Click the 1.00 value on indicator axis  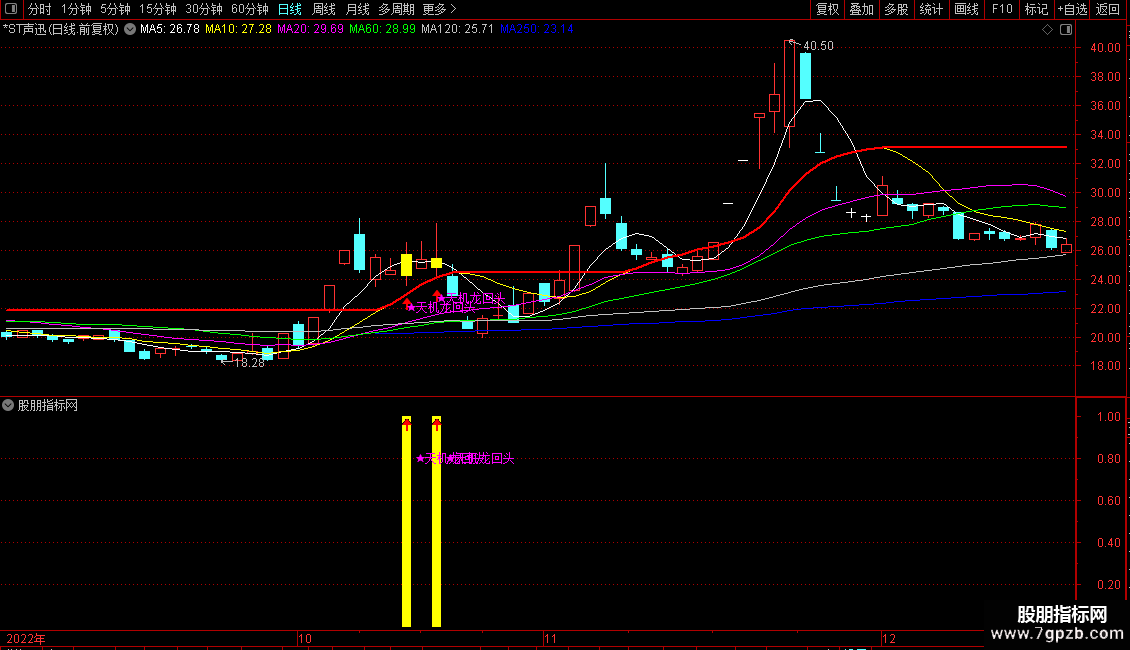[x=1108, y=417]
